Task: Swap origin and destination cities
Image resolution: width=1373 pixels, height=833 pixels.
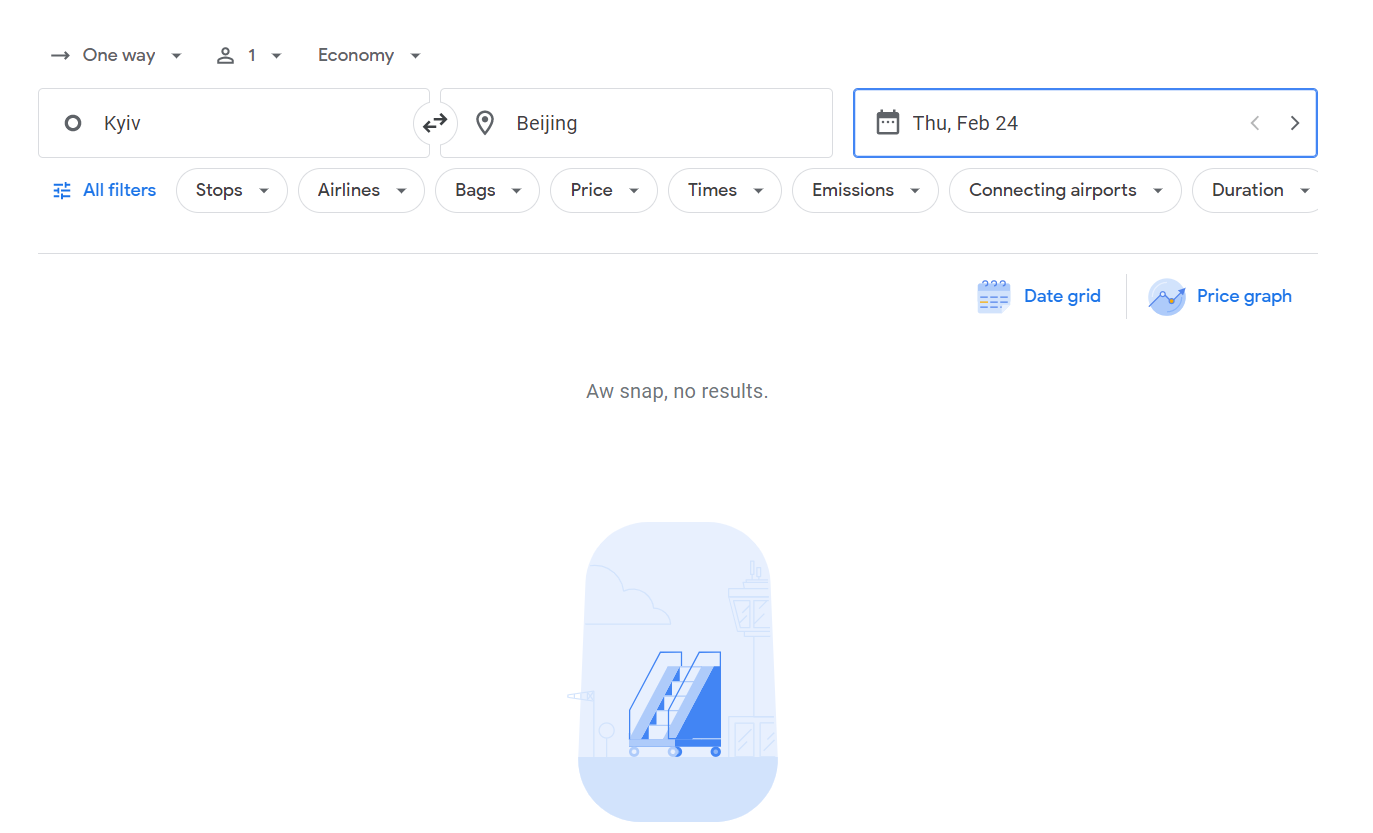Action: (x=435, y=123)
